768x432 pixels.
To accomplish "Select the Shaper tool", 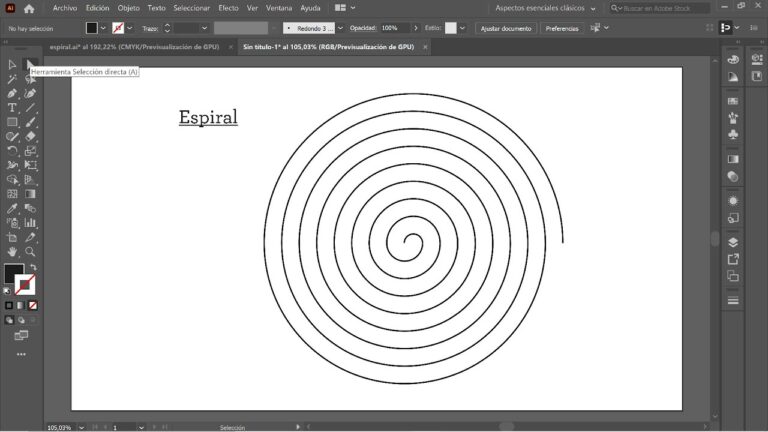I will pyautogui.click(x=12, y=137).
